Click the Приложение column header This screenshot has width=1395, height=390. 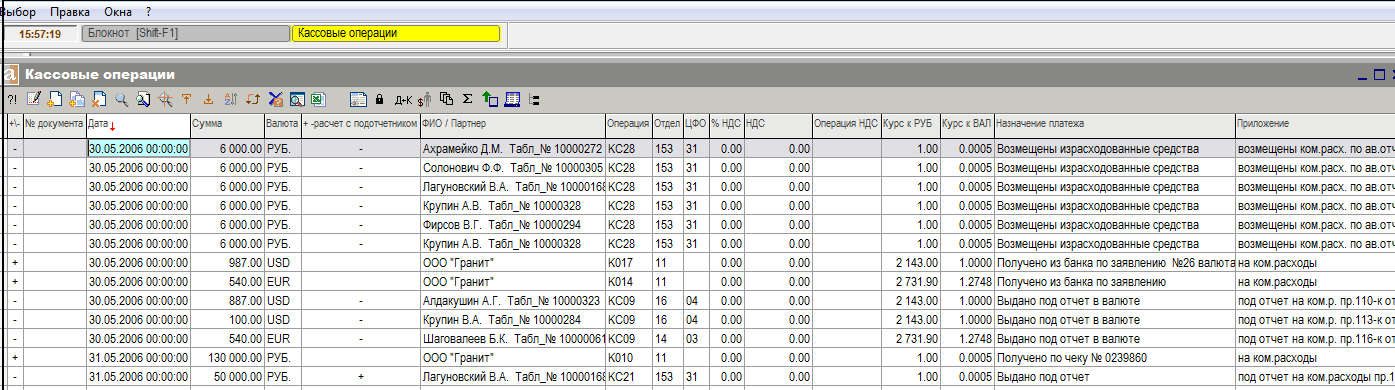coord(1315,125)
